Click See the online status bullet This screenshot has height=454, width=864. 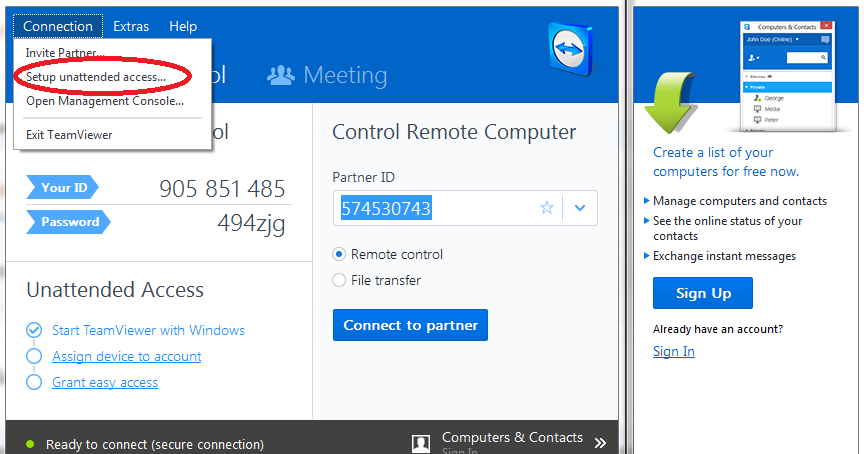(727, 228)
